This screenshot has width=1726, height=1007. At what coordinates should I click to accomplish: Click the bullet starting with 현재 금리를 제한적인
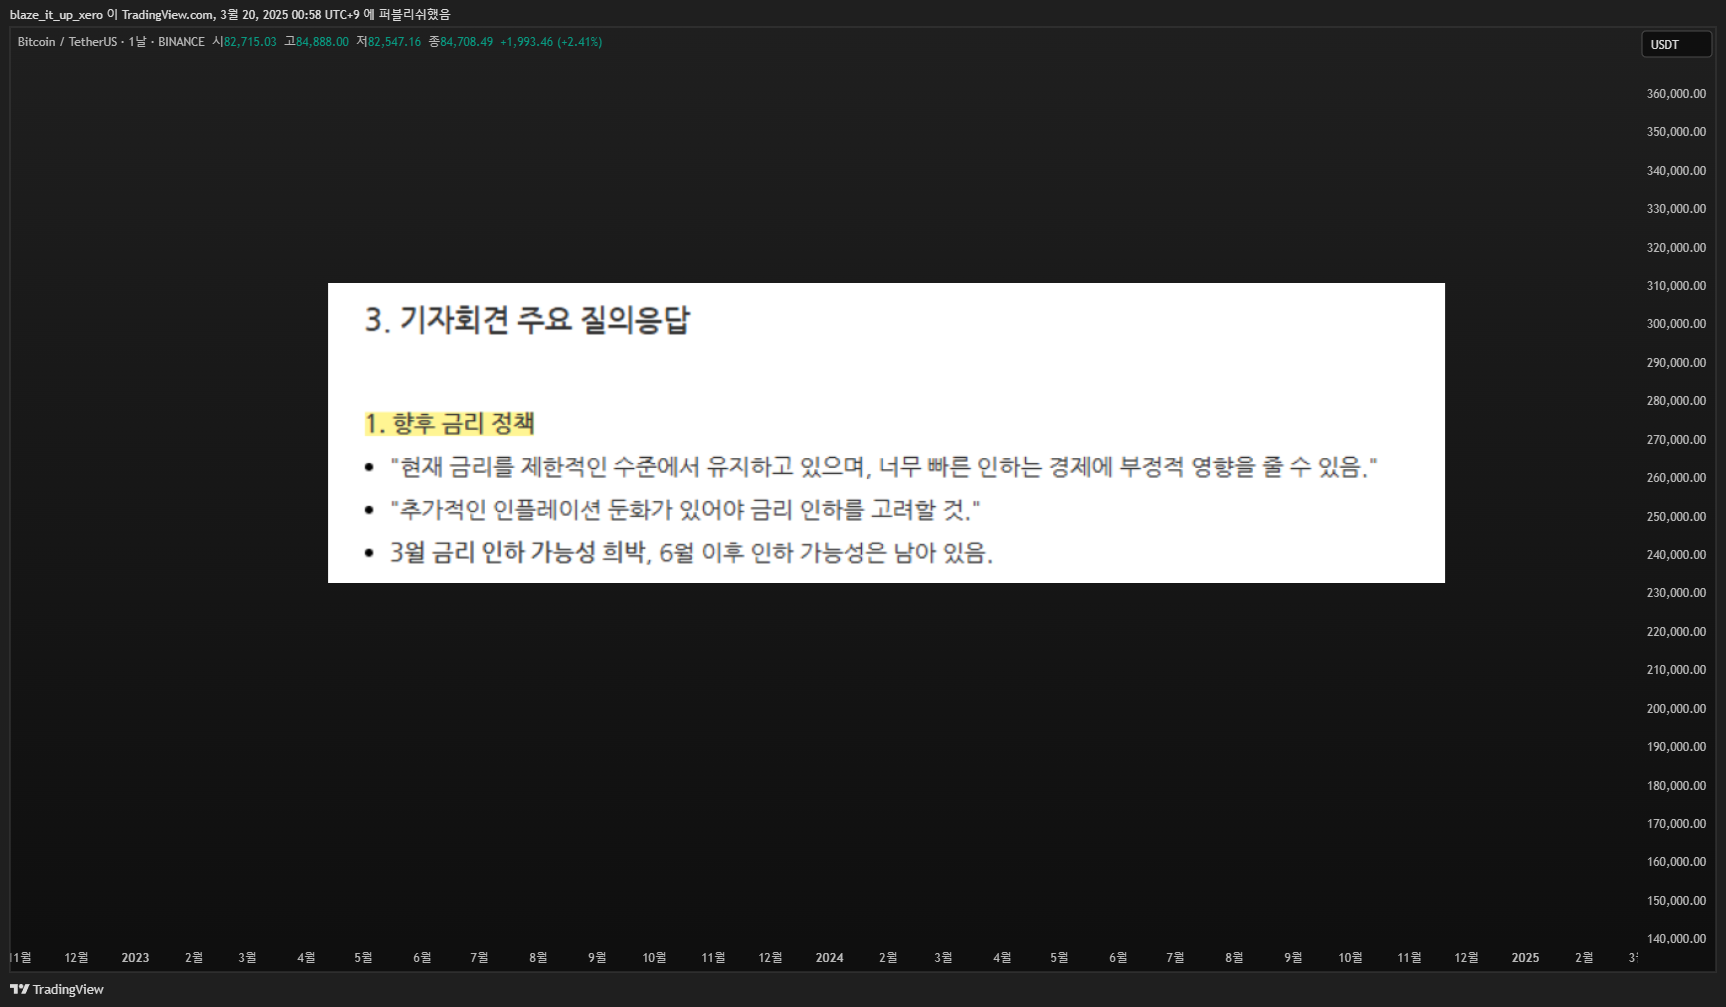point(883,467)
